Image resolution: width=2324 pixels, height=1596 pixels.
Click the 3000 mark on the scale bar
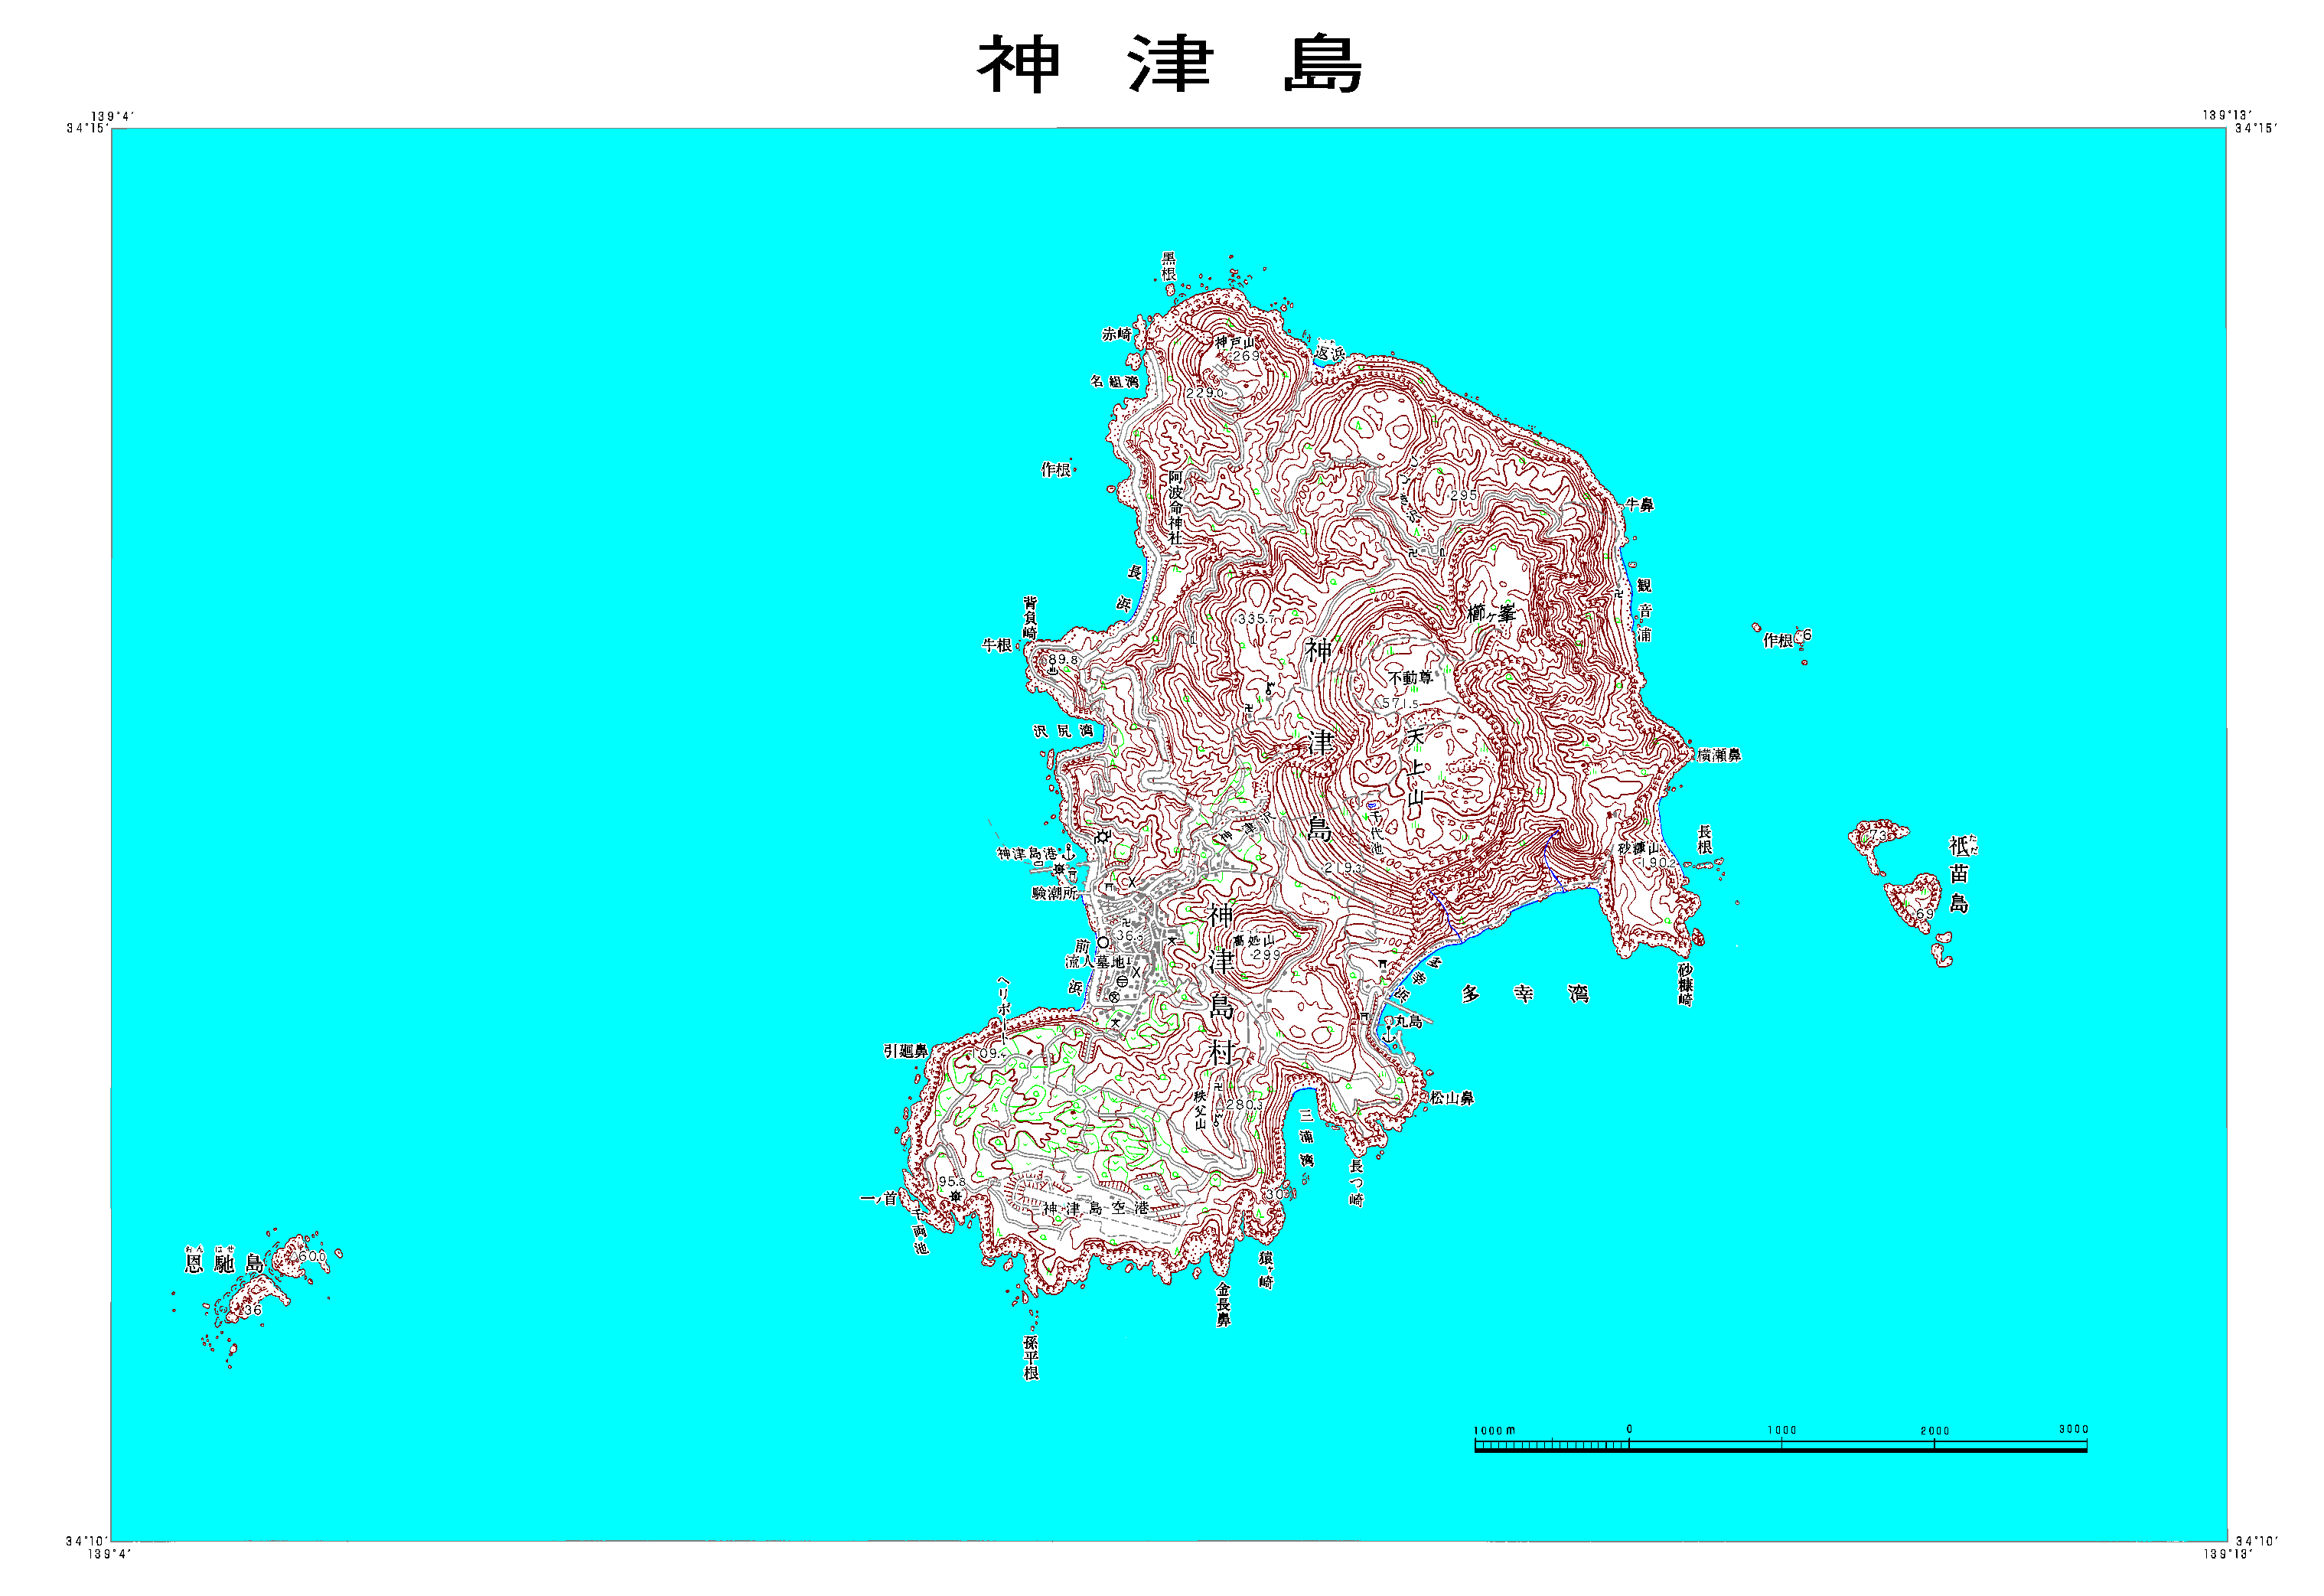coord(2073,1429)
